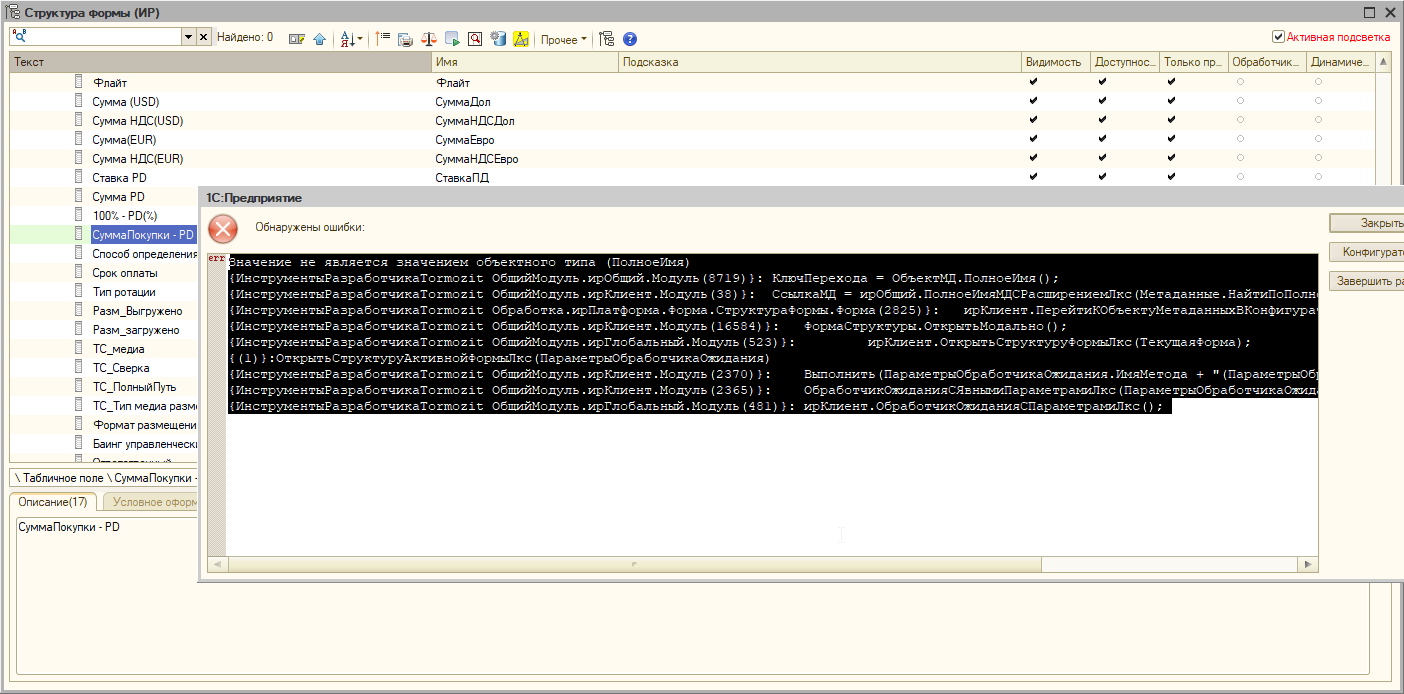Click the form structure tree icon
Image resolution: width=1404 pixels, height=694 pixels.
coord(606,39)
